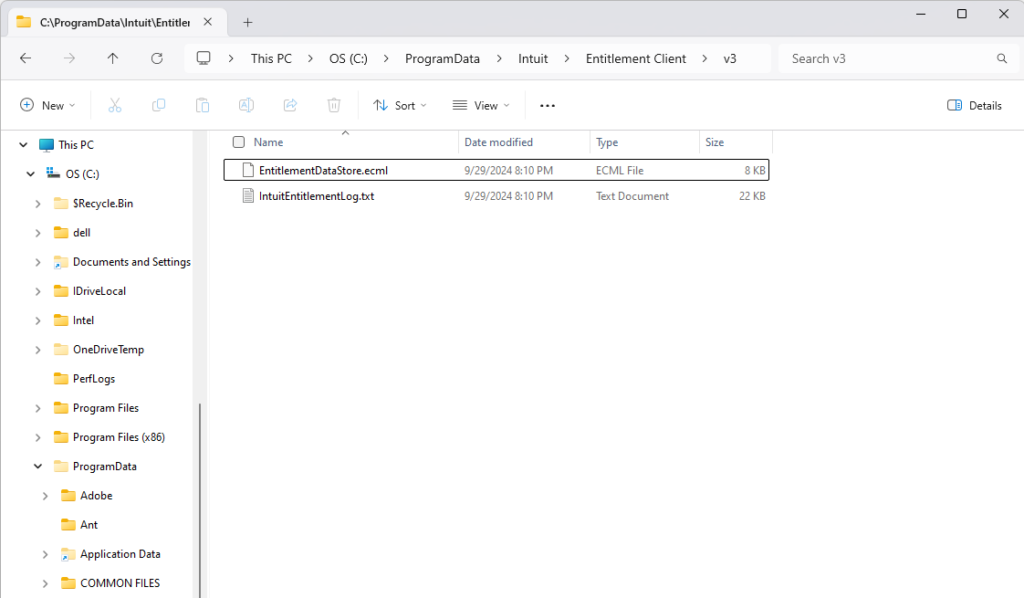Click the Delete trash icon

[334, 105]
